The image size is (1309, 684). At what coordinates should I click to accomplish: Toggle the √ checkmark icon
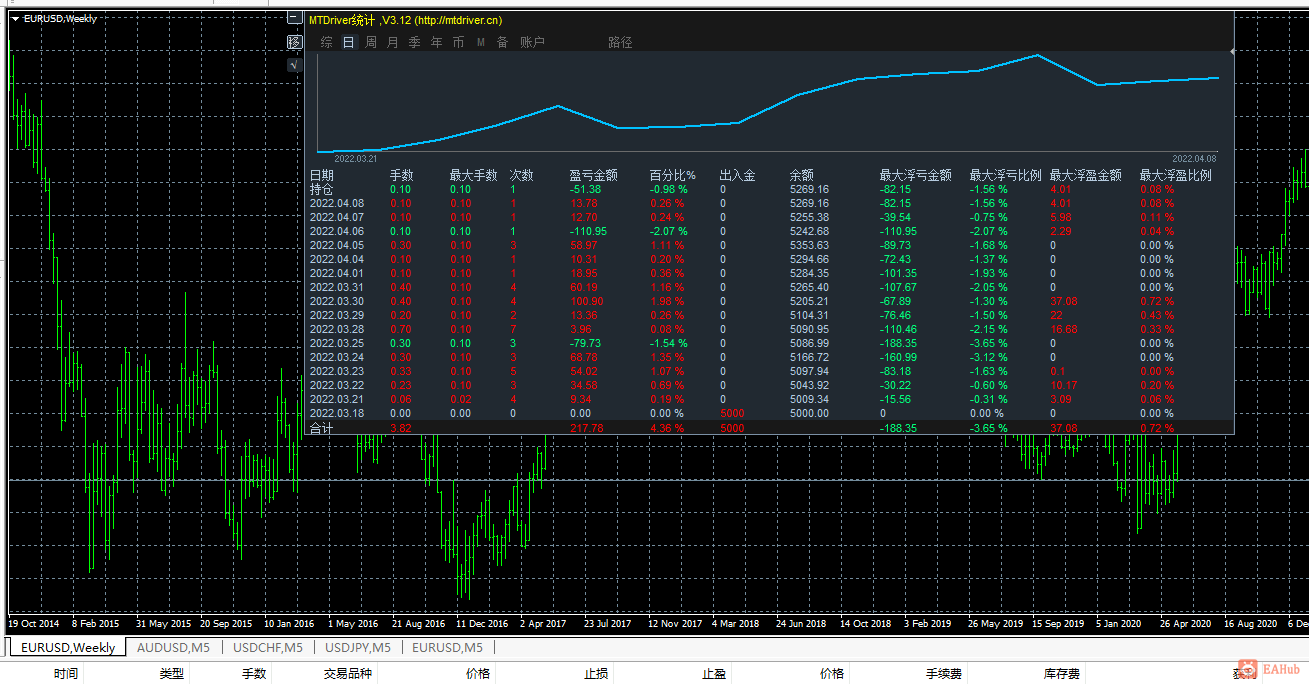(294, 65)
